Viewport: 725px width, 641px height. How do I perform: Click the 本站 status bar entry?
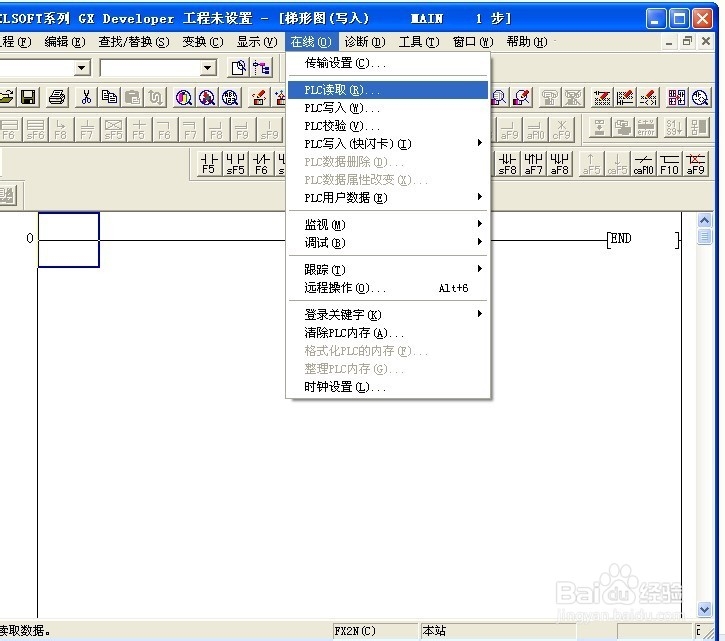point(498,631)
